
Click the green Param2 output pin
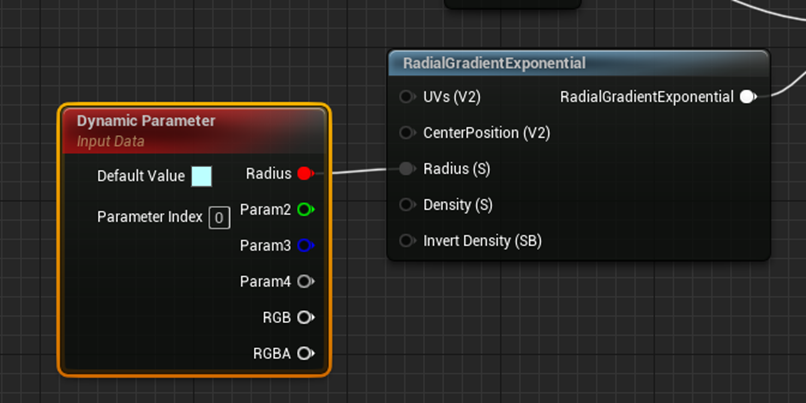[x=305, y=210]
